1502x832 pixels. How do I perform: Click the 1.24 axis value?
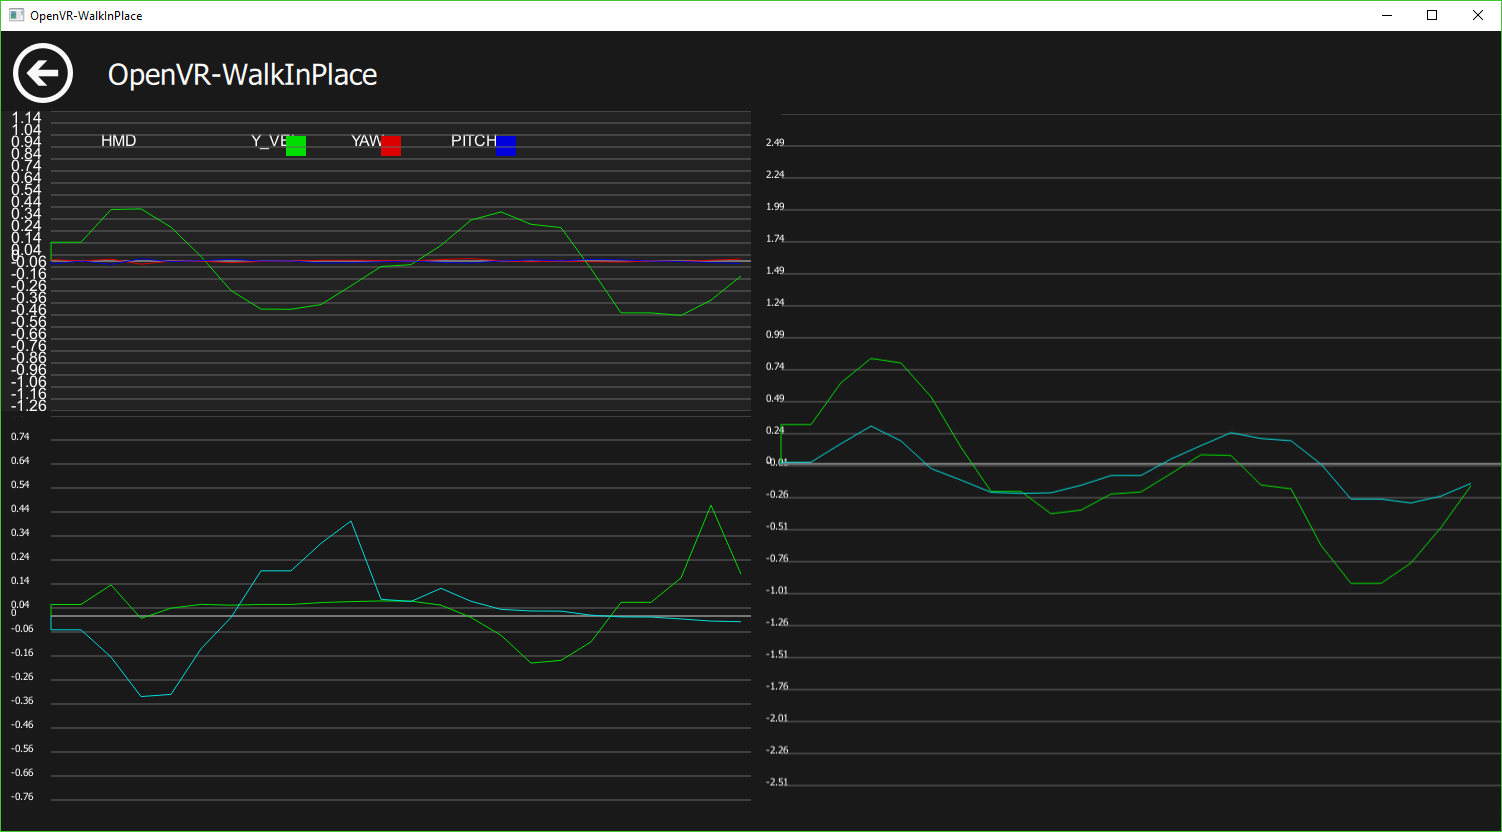pyautogui.click(x=775, y=303)
